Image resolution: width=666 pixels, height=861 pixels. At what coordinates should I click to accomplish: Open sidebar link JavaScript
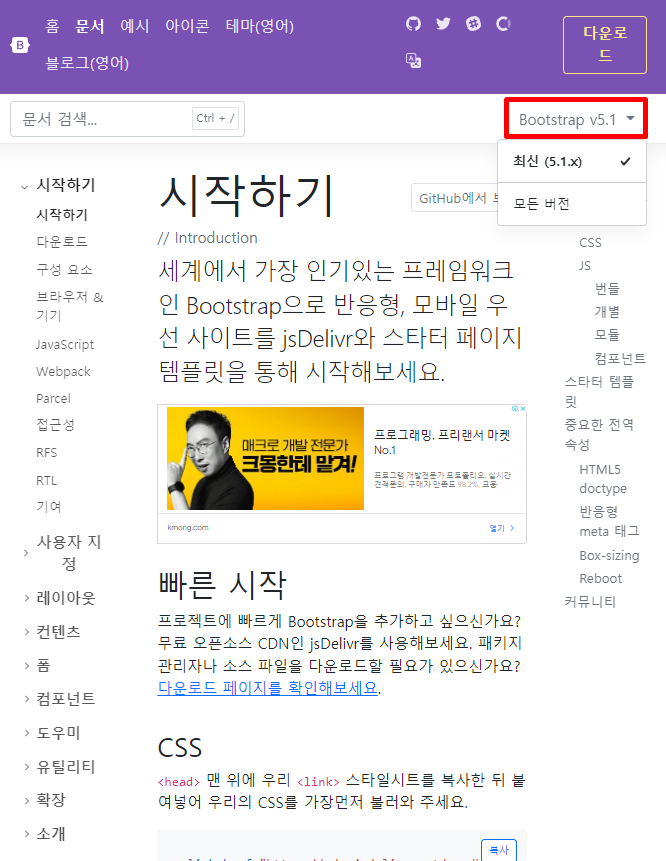click(x=65, y=344)
